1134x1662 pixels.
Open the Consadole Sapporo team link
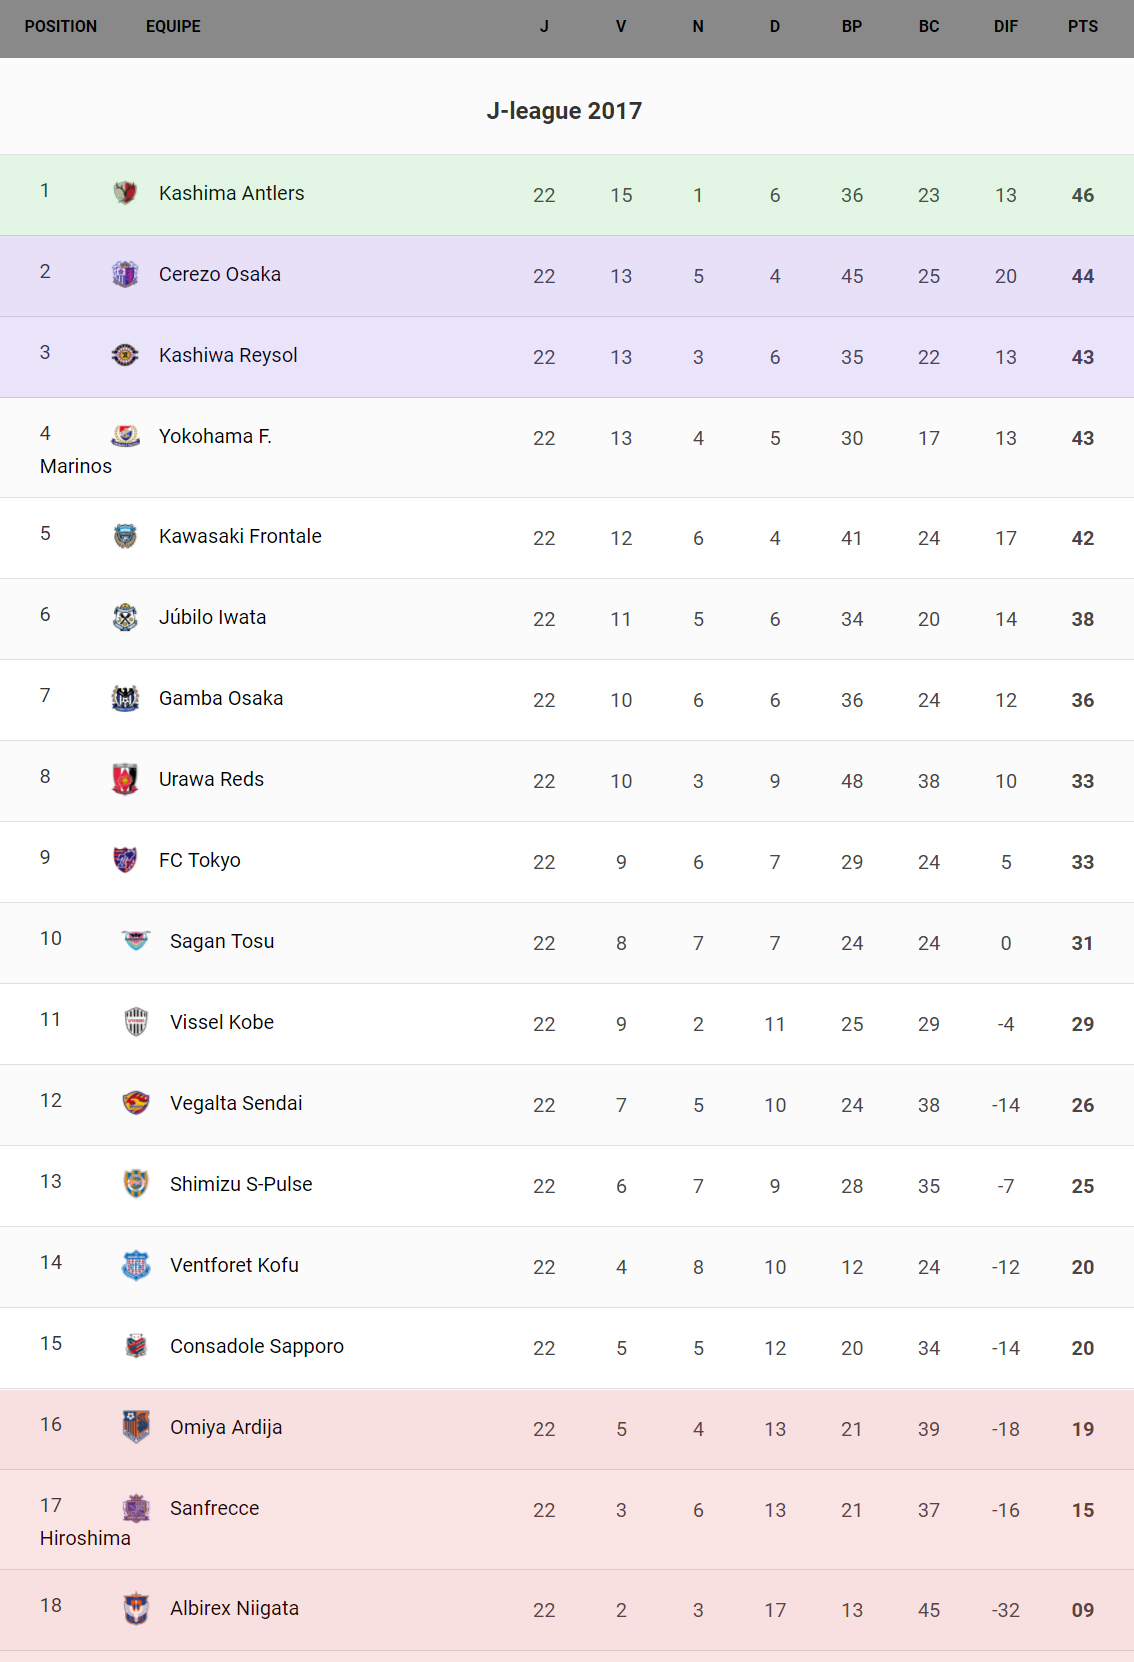(257, 1346)
